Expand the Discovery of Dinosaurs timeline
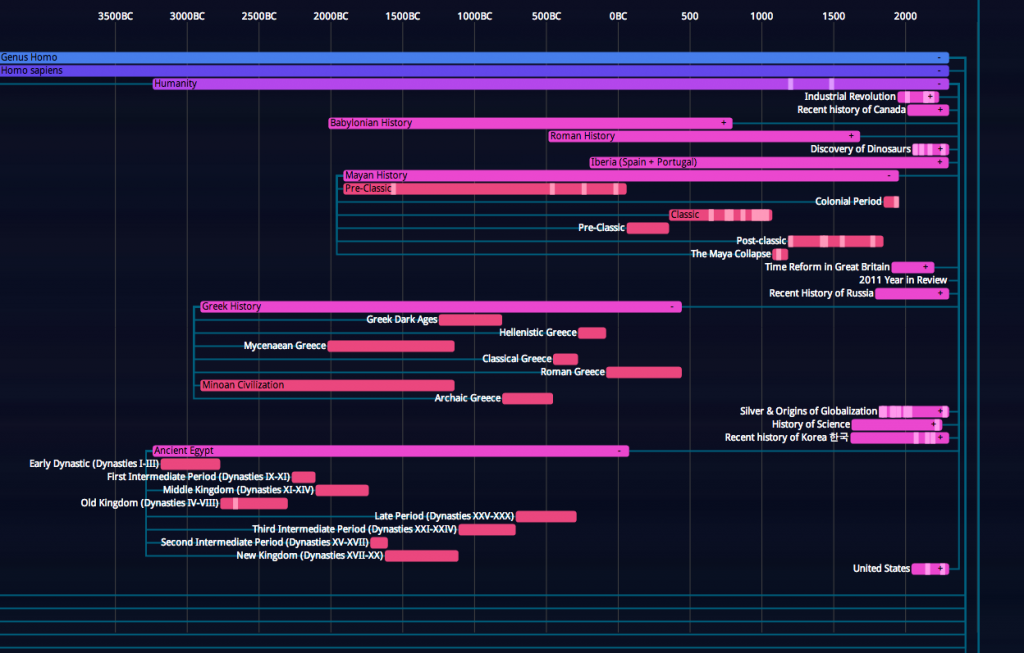This screenshot has height=653, width=1024. tap(940, 149)
